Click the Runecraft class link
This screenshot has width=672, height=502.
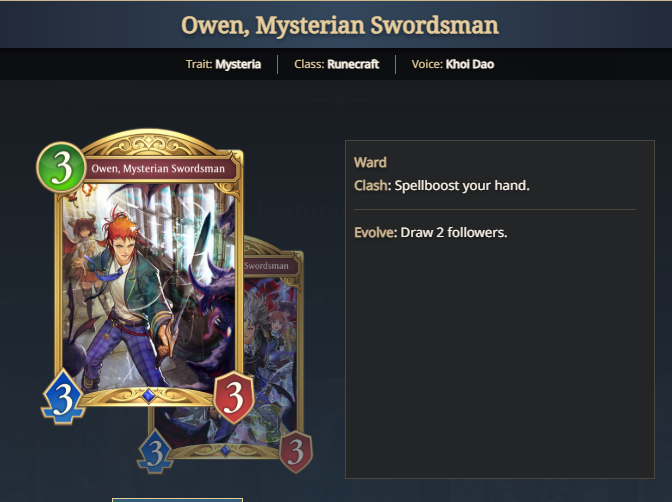pos(353,64)
